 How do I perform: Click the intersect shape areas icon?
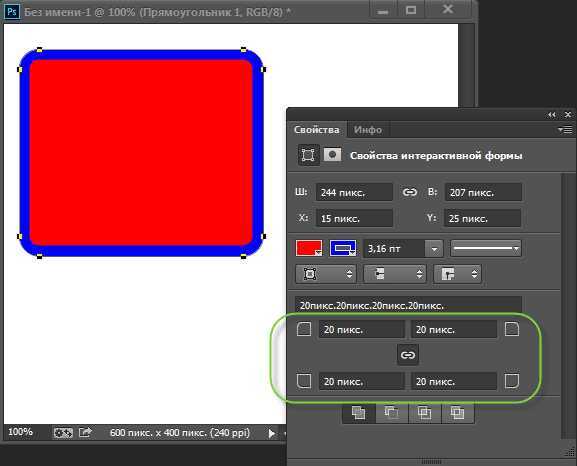424,413
